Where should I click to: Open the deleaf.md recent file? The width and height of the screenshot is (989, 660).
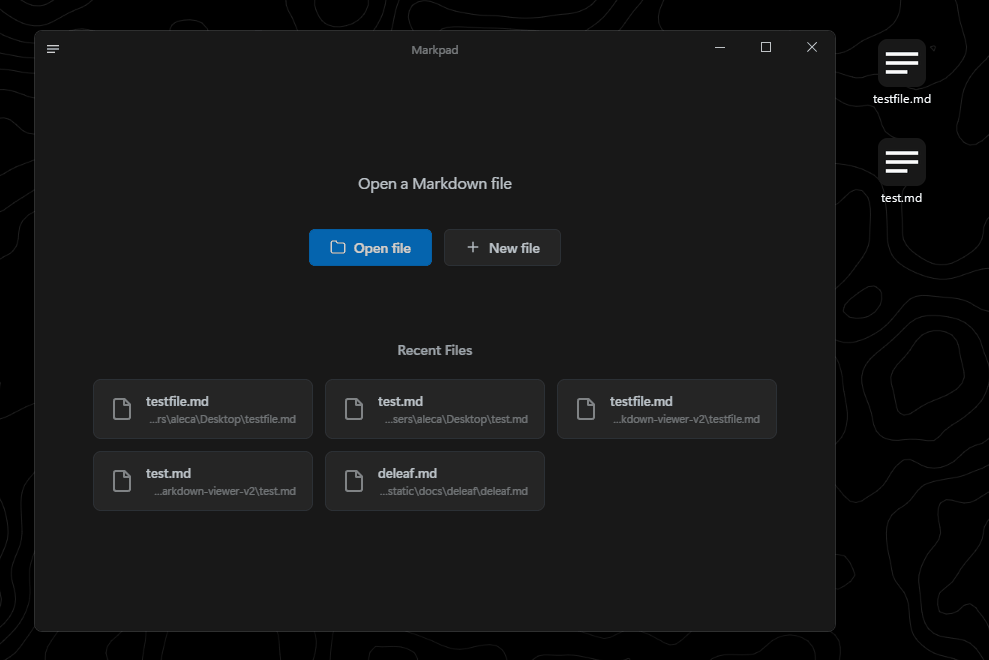point(435,481)
